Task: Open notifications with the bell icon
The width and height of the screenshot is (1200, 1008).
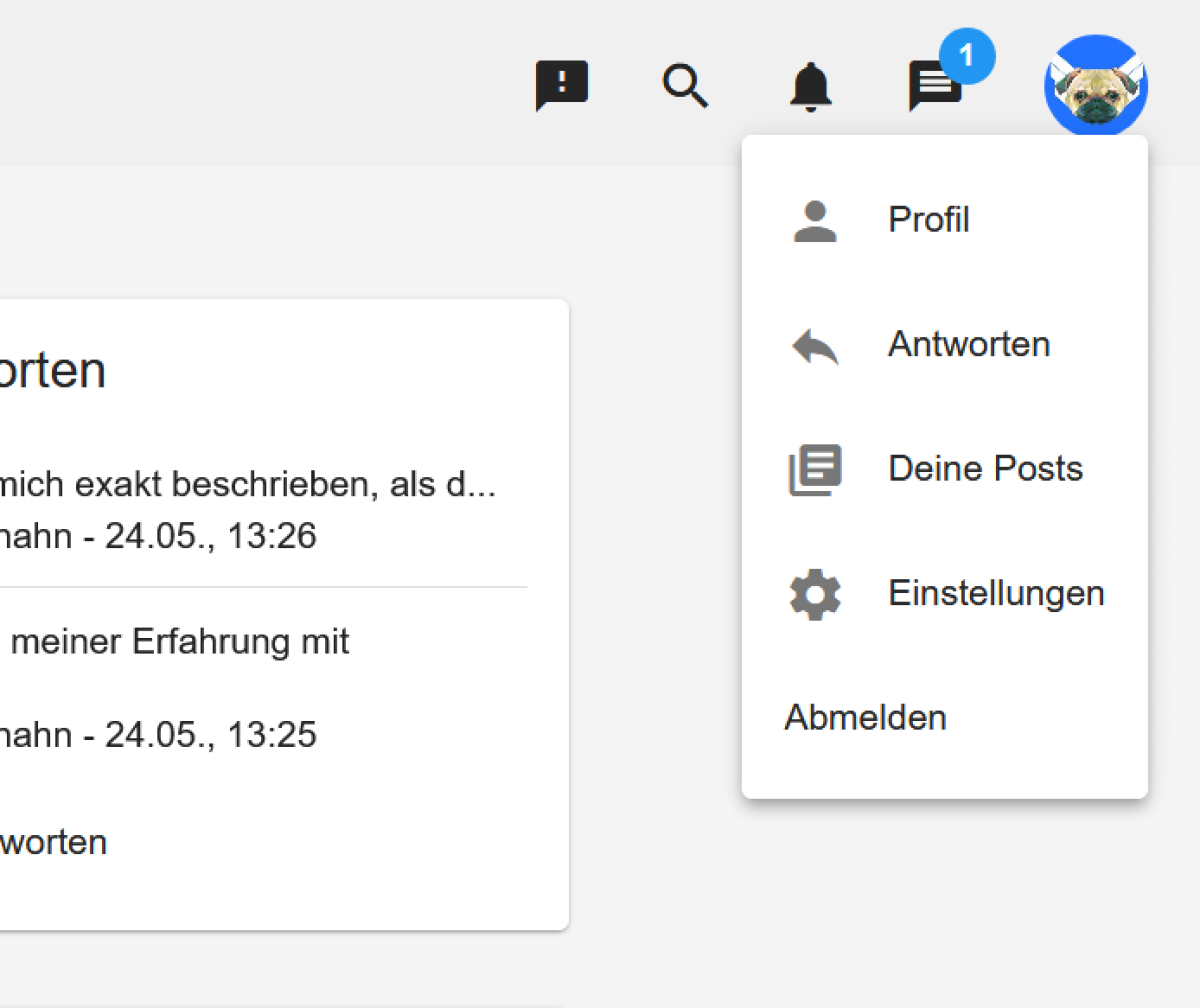Action: tap(810, 86)
